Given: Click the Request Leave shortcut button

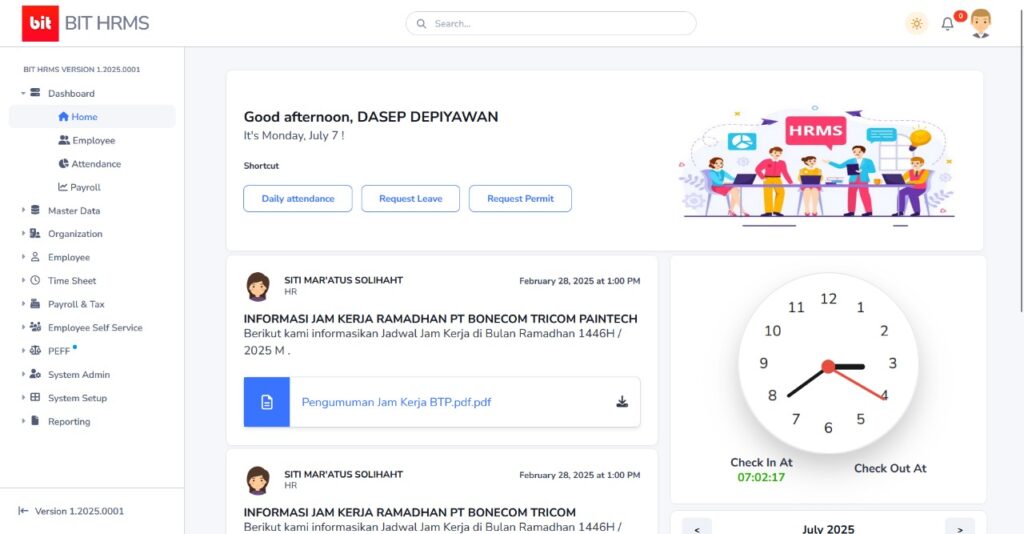Looking at the screenshot, I should 410,198.
